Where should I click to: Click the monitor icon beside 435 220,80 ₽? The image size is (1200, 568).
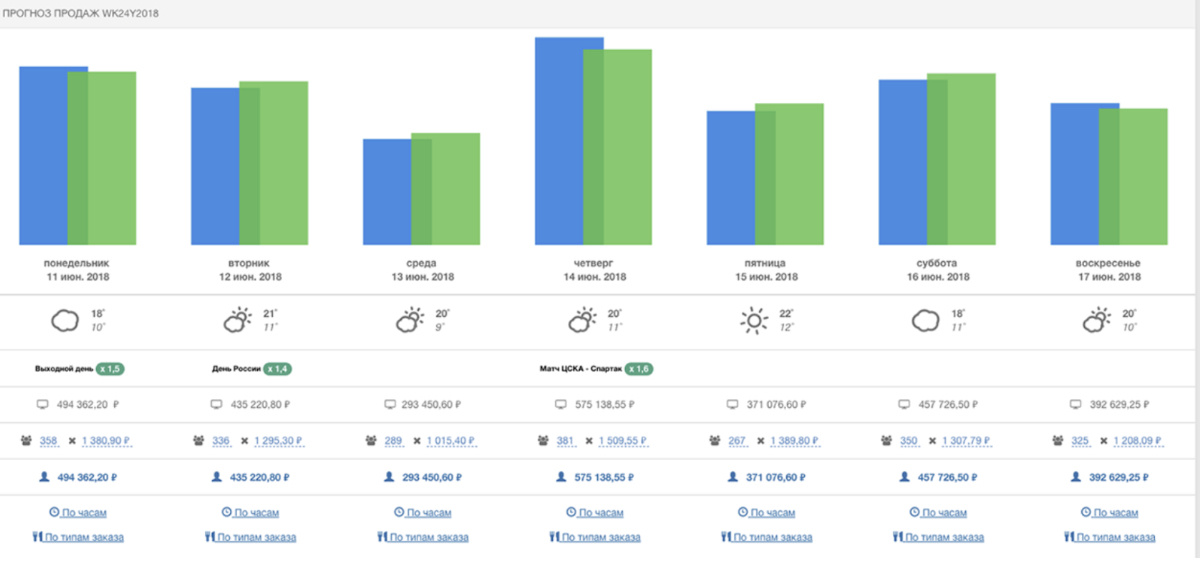click(217, 405)
